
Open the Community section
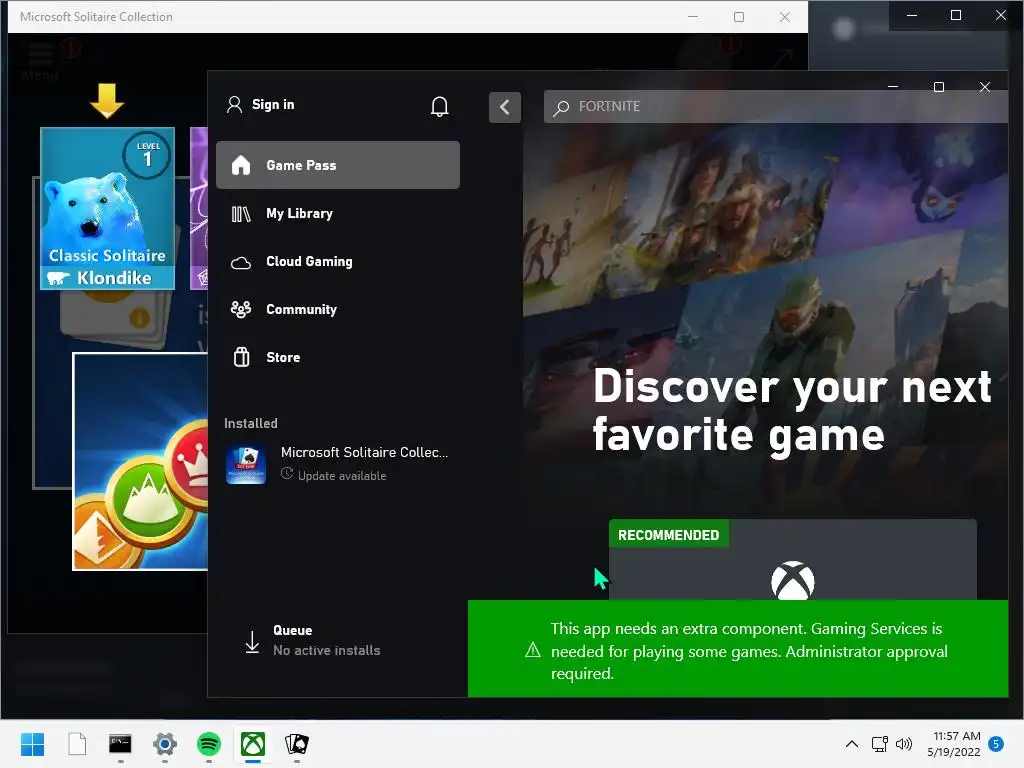[x=338, y=310]
